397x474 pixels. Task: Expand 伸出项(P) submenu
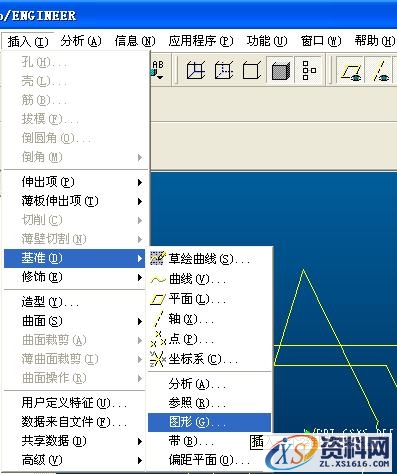pos(75,182)
